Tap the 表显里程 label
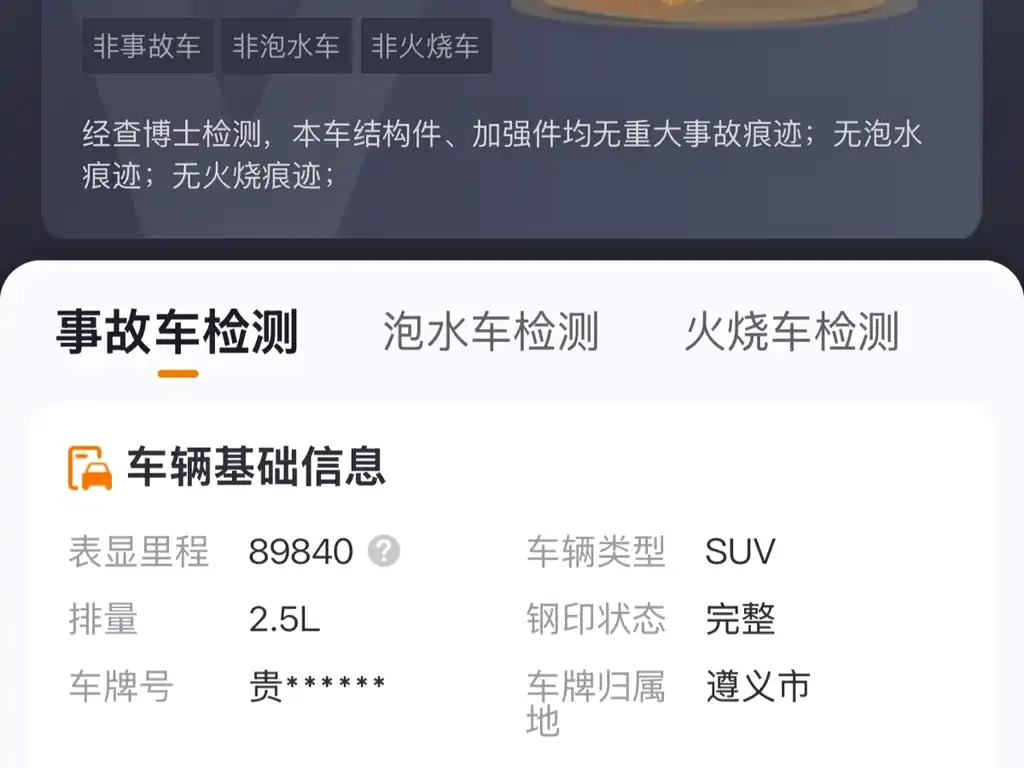 pos(138,551)
